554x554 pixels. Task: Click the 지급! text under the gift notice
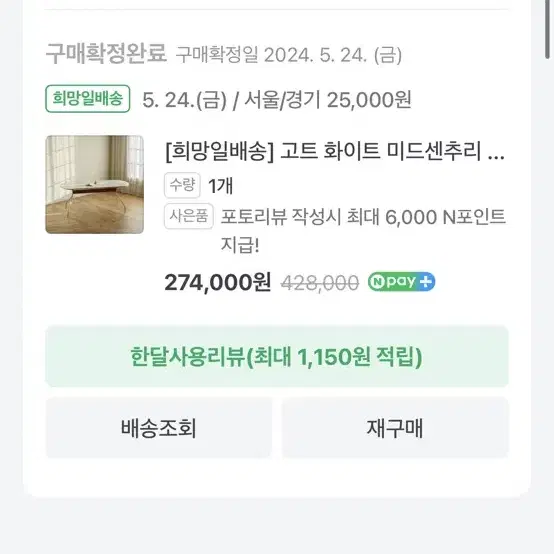coord(240,245)
